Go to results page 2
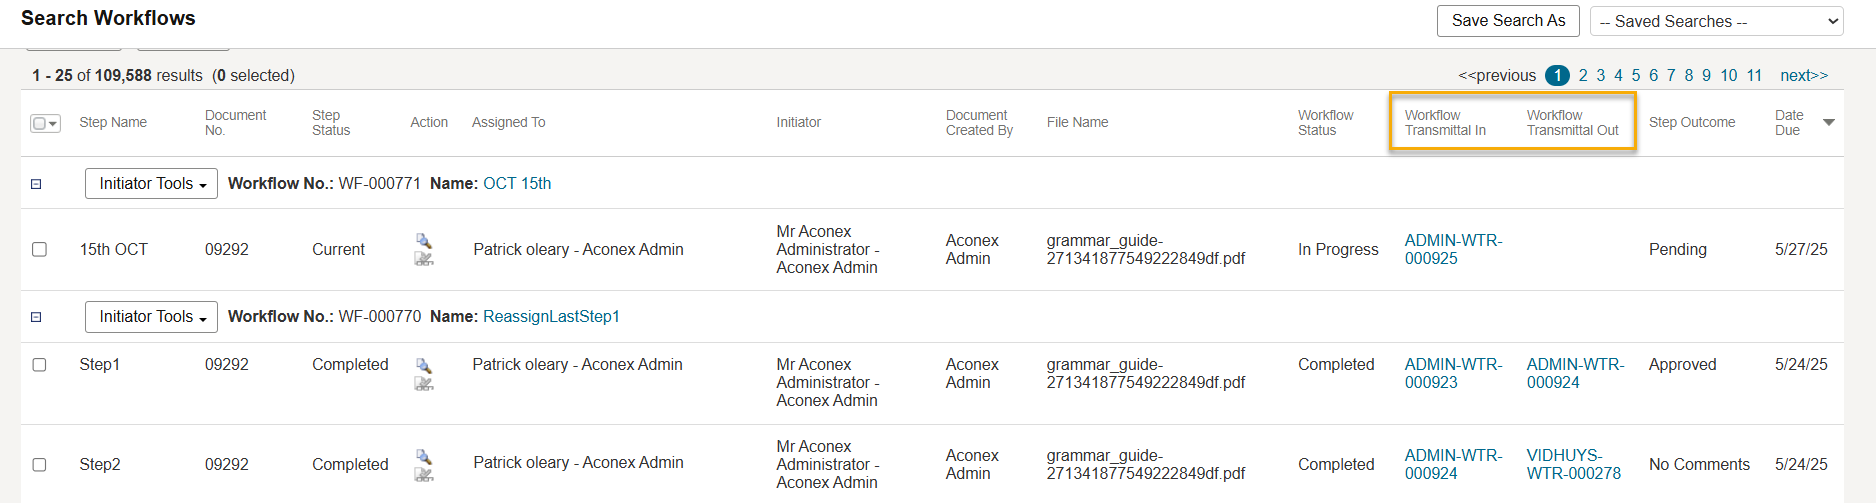 point(1583,75)
